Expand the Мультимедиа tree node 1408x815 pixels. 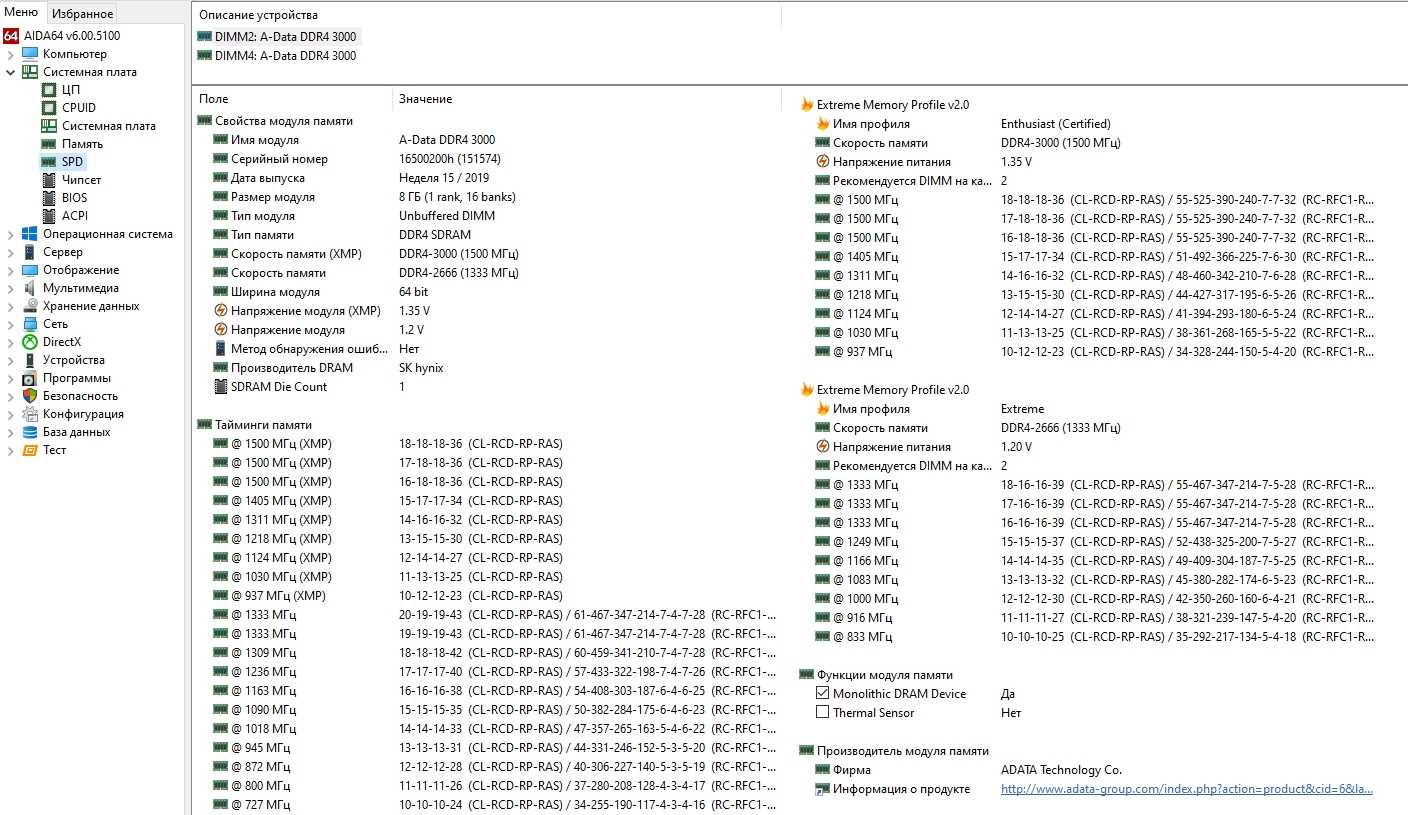click(11, 288)
